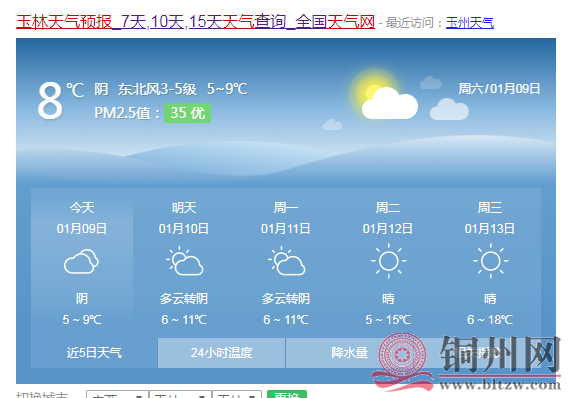The height and width of the screenshot is (398, 574).
Task: Click today's overcast cloud icon
Action: pyautogui.click(x=81, y=261)
